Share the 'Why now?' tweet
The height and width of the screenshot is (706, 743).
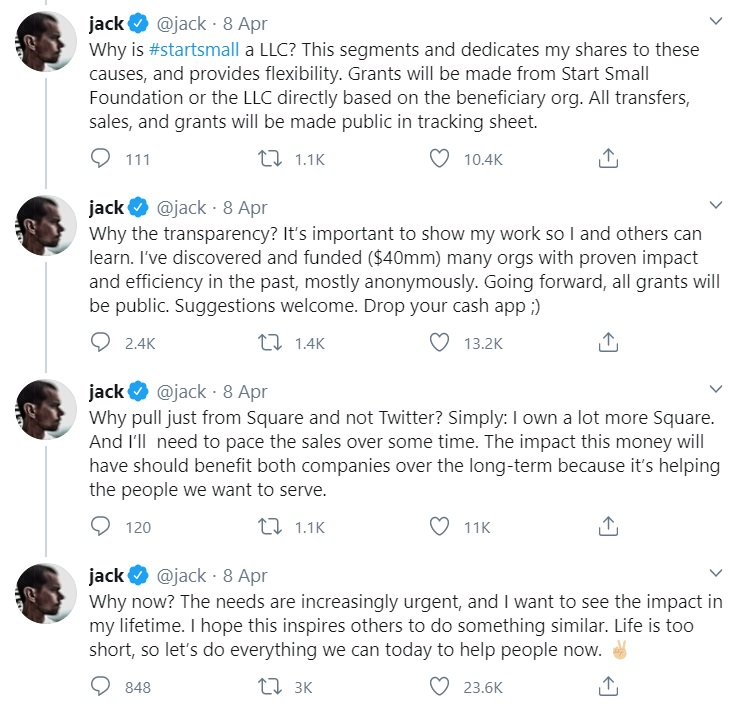[606, 687]
